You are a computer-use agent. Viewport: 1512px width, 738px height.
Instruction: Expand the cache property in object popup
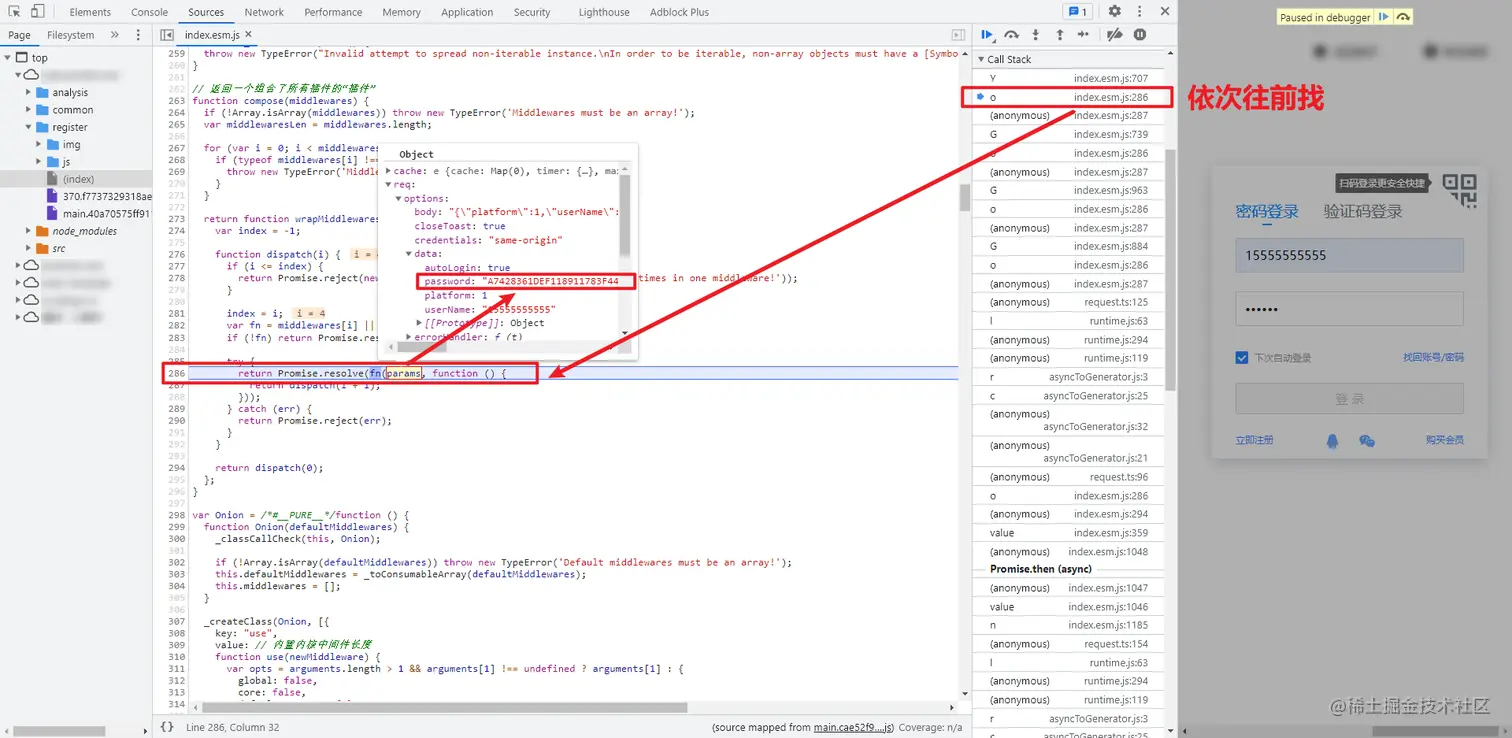click(x=388, y=171)
